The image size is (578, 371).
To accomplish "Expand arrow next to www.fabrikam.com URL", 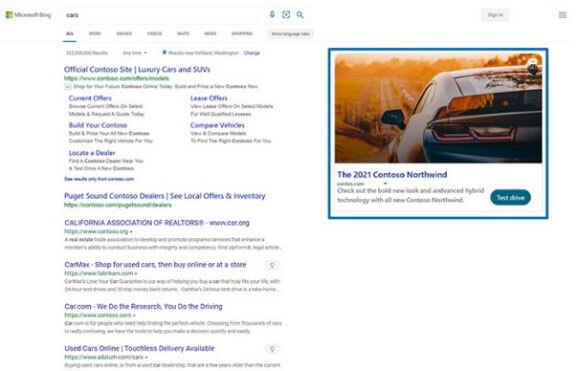I will pos(136,274).
